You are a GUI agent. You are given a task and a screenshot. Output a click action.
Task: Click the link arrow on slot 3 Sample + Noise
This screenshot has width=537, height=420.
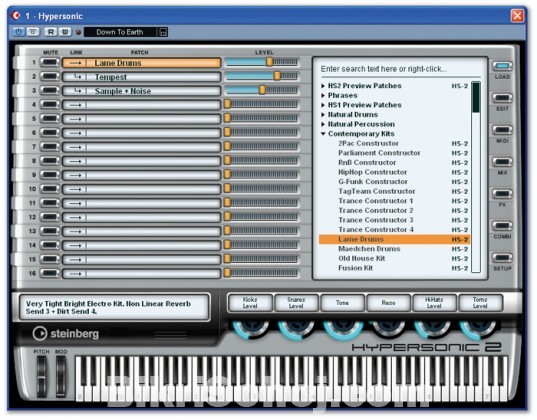point(77,91)
